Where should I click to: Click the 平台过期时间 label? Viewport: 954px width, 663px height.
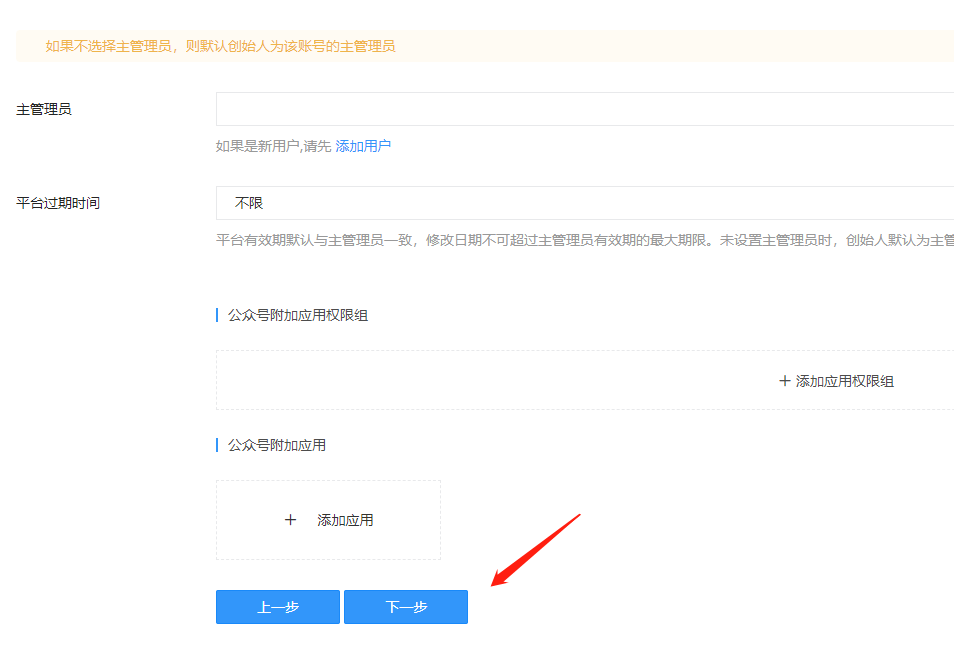58,203
